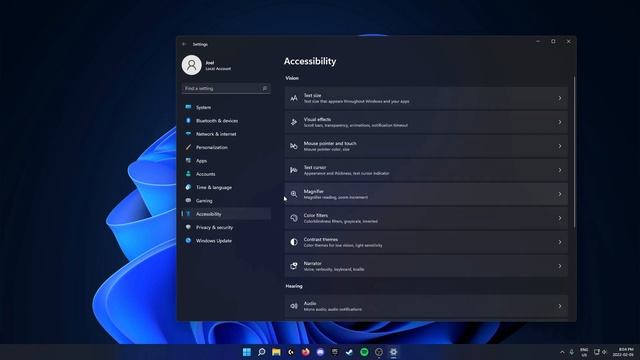
Task: Click the Color filters row icon
Action: [294, 218]
